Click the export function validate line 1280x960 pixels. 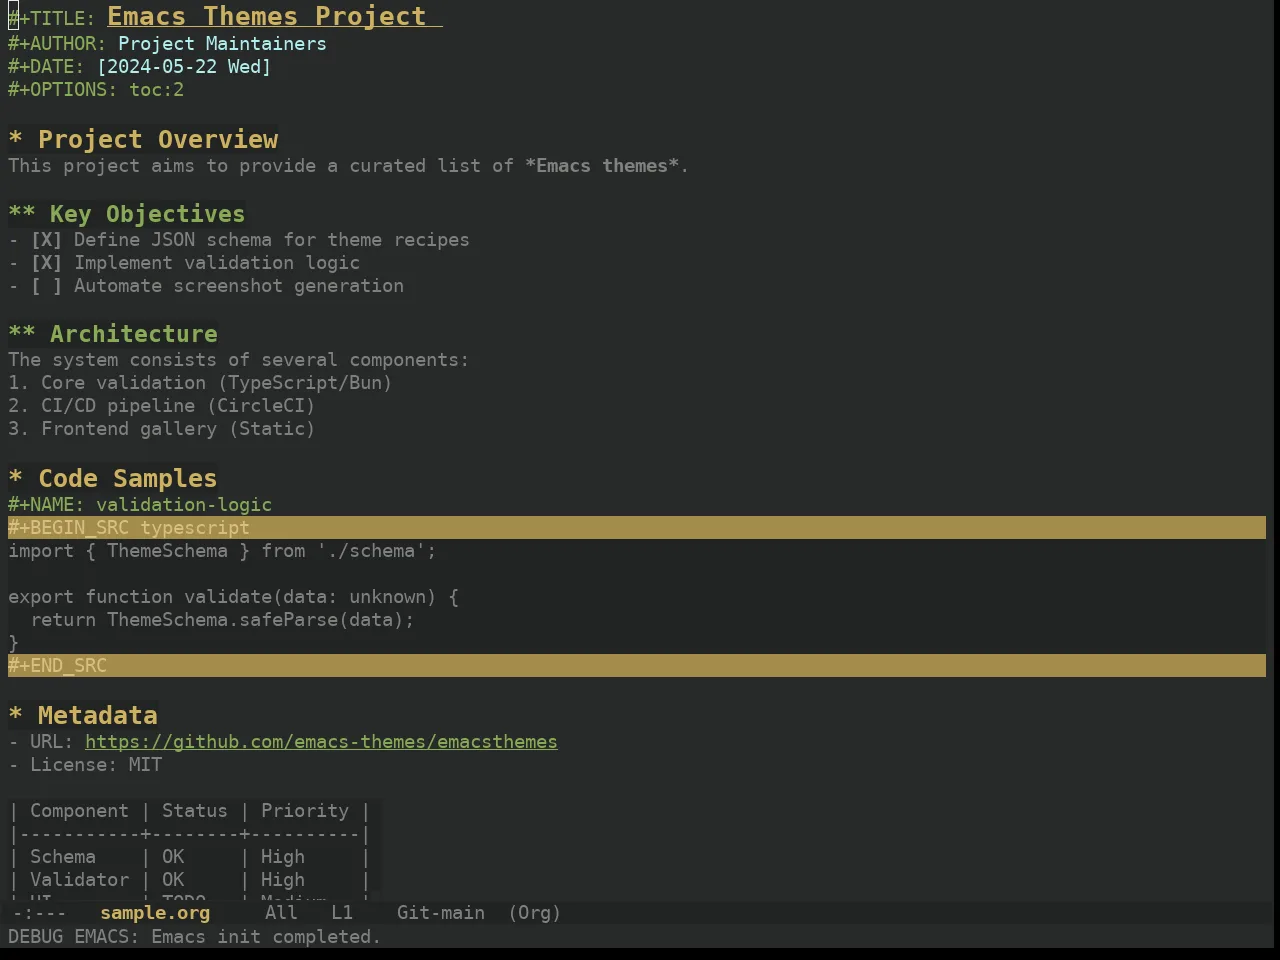[233, 597]
